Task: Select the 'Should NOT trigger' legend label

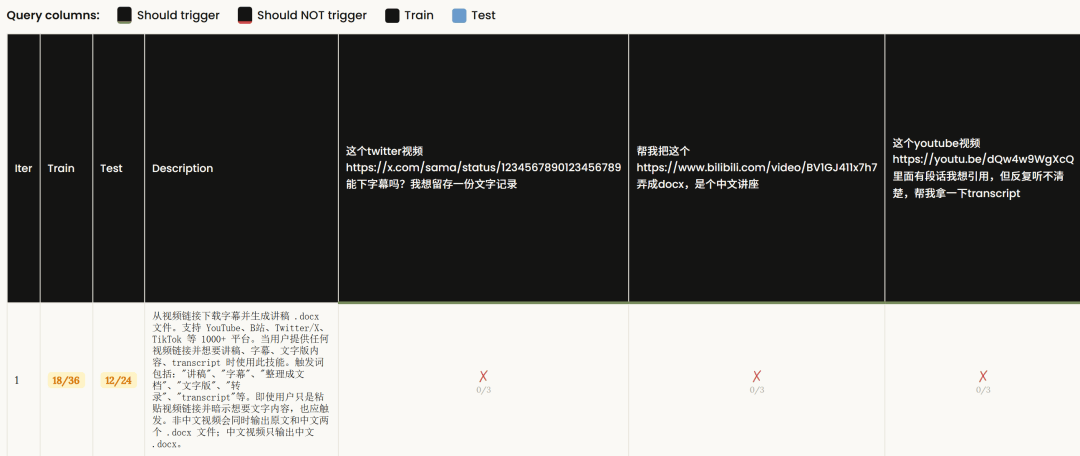Action: tap(311, 16)
